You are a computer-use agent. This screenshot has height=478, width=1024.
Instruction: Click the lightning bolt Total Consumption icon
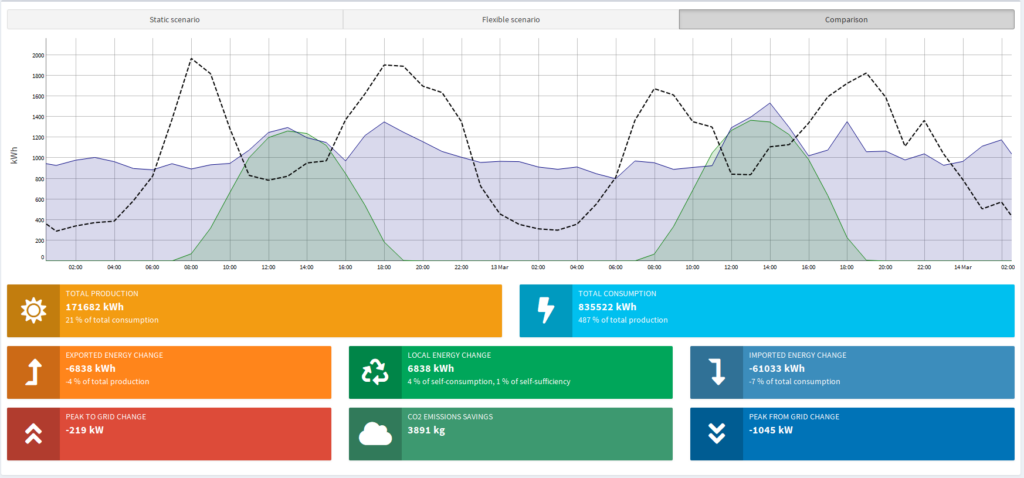(x=546, y=311)
